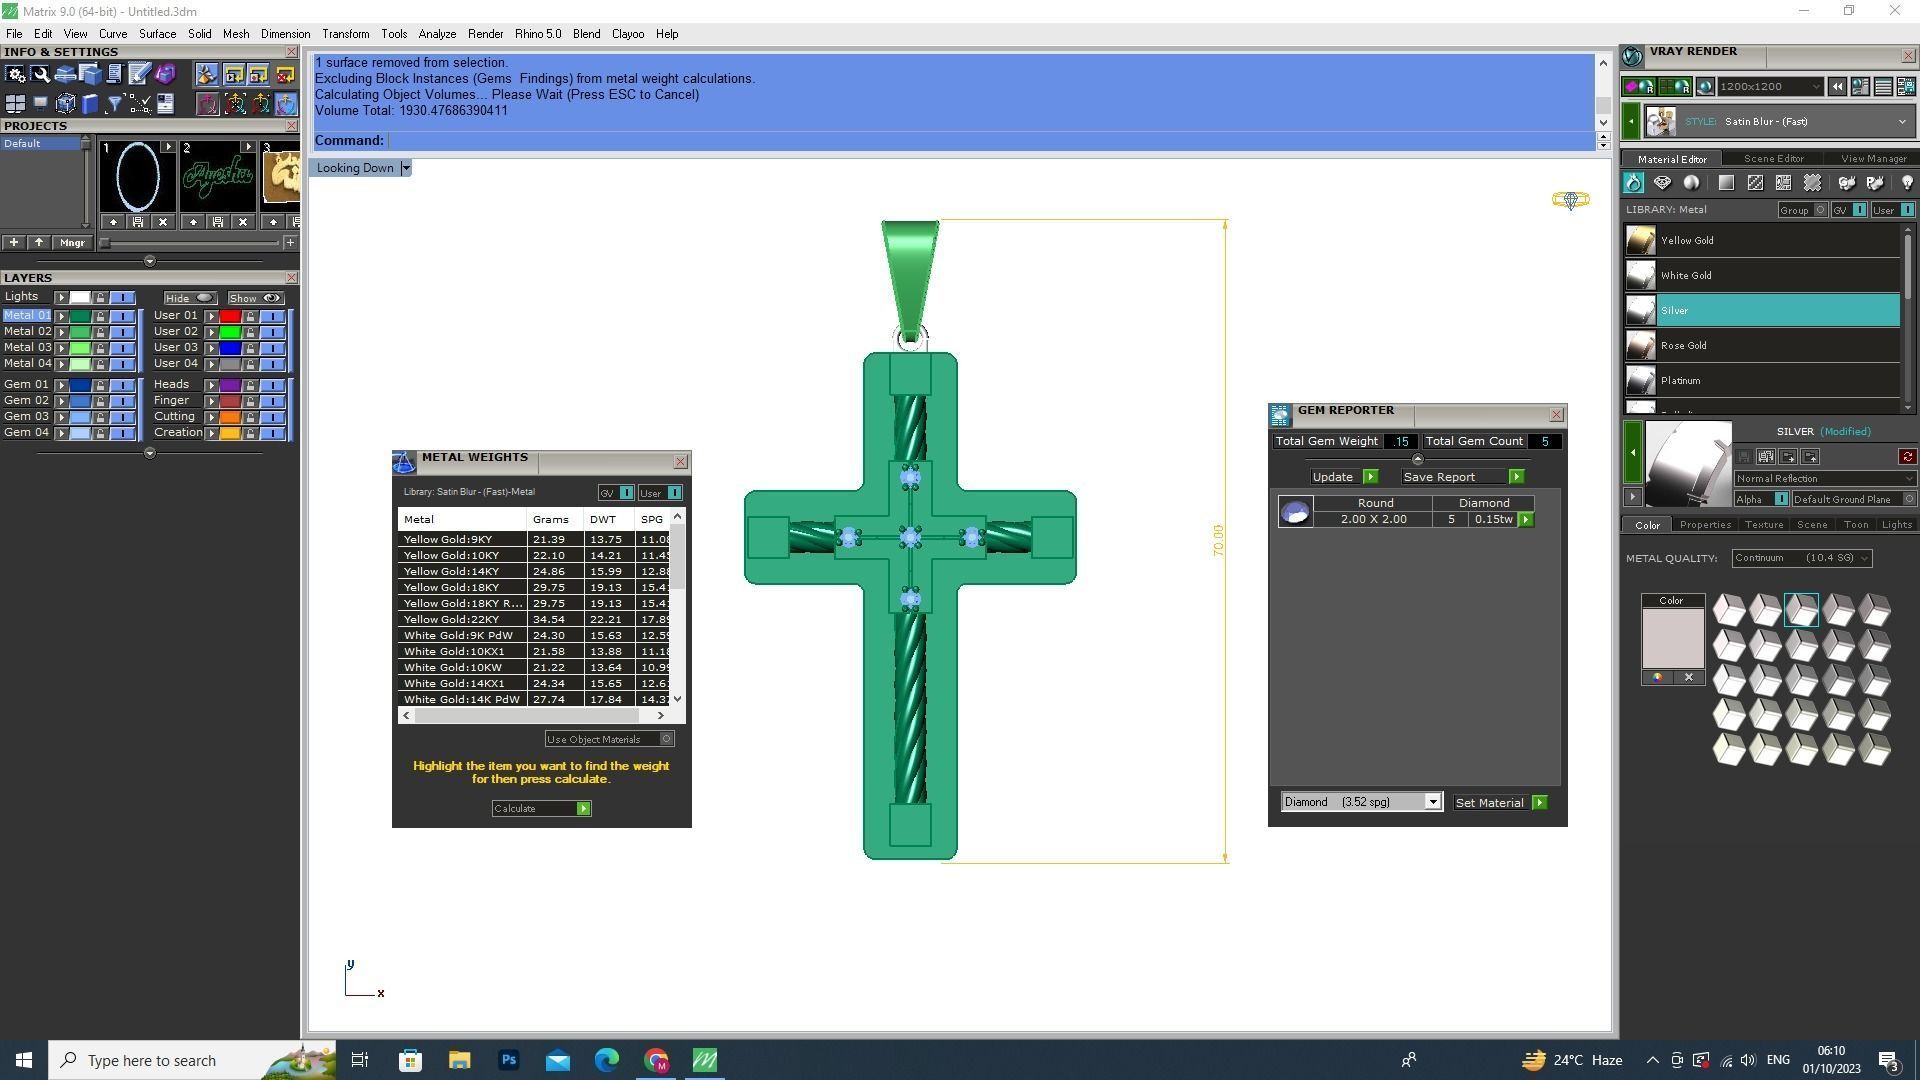Viewport: 1920px width, 1080px height.
Task: Open Microsoft Edge from the taskbar
Action: click(x=607, y=1060)
